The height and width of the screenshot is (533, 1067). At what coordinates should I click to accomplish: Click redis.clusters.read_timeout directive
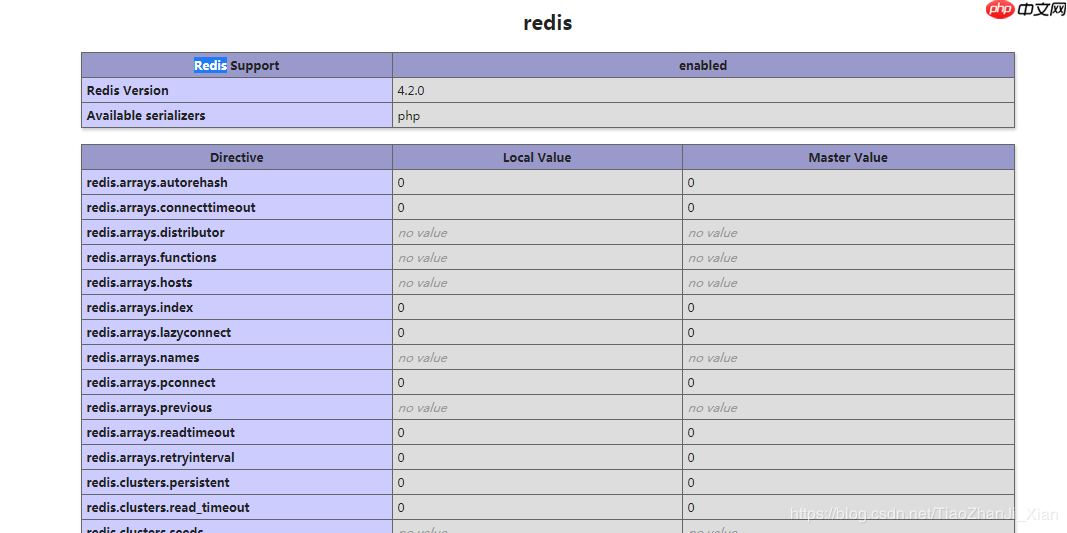(x=168, y=508)
